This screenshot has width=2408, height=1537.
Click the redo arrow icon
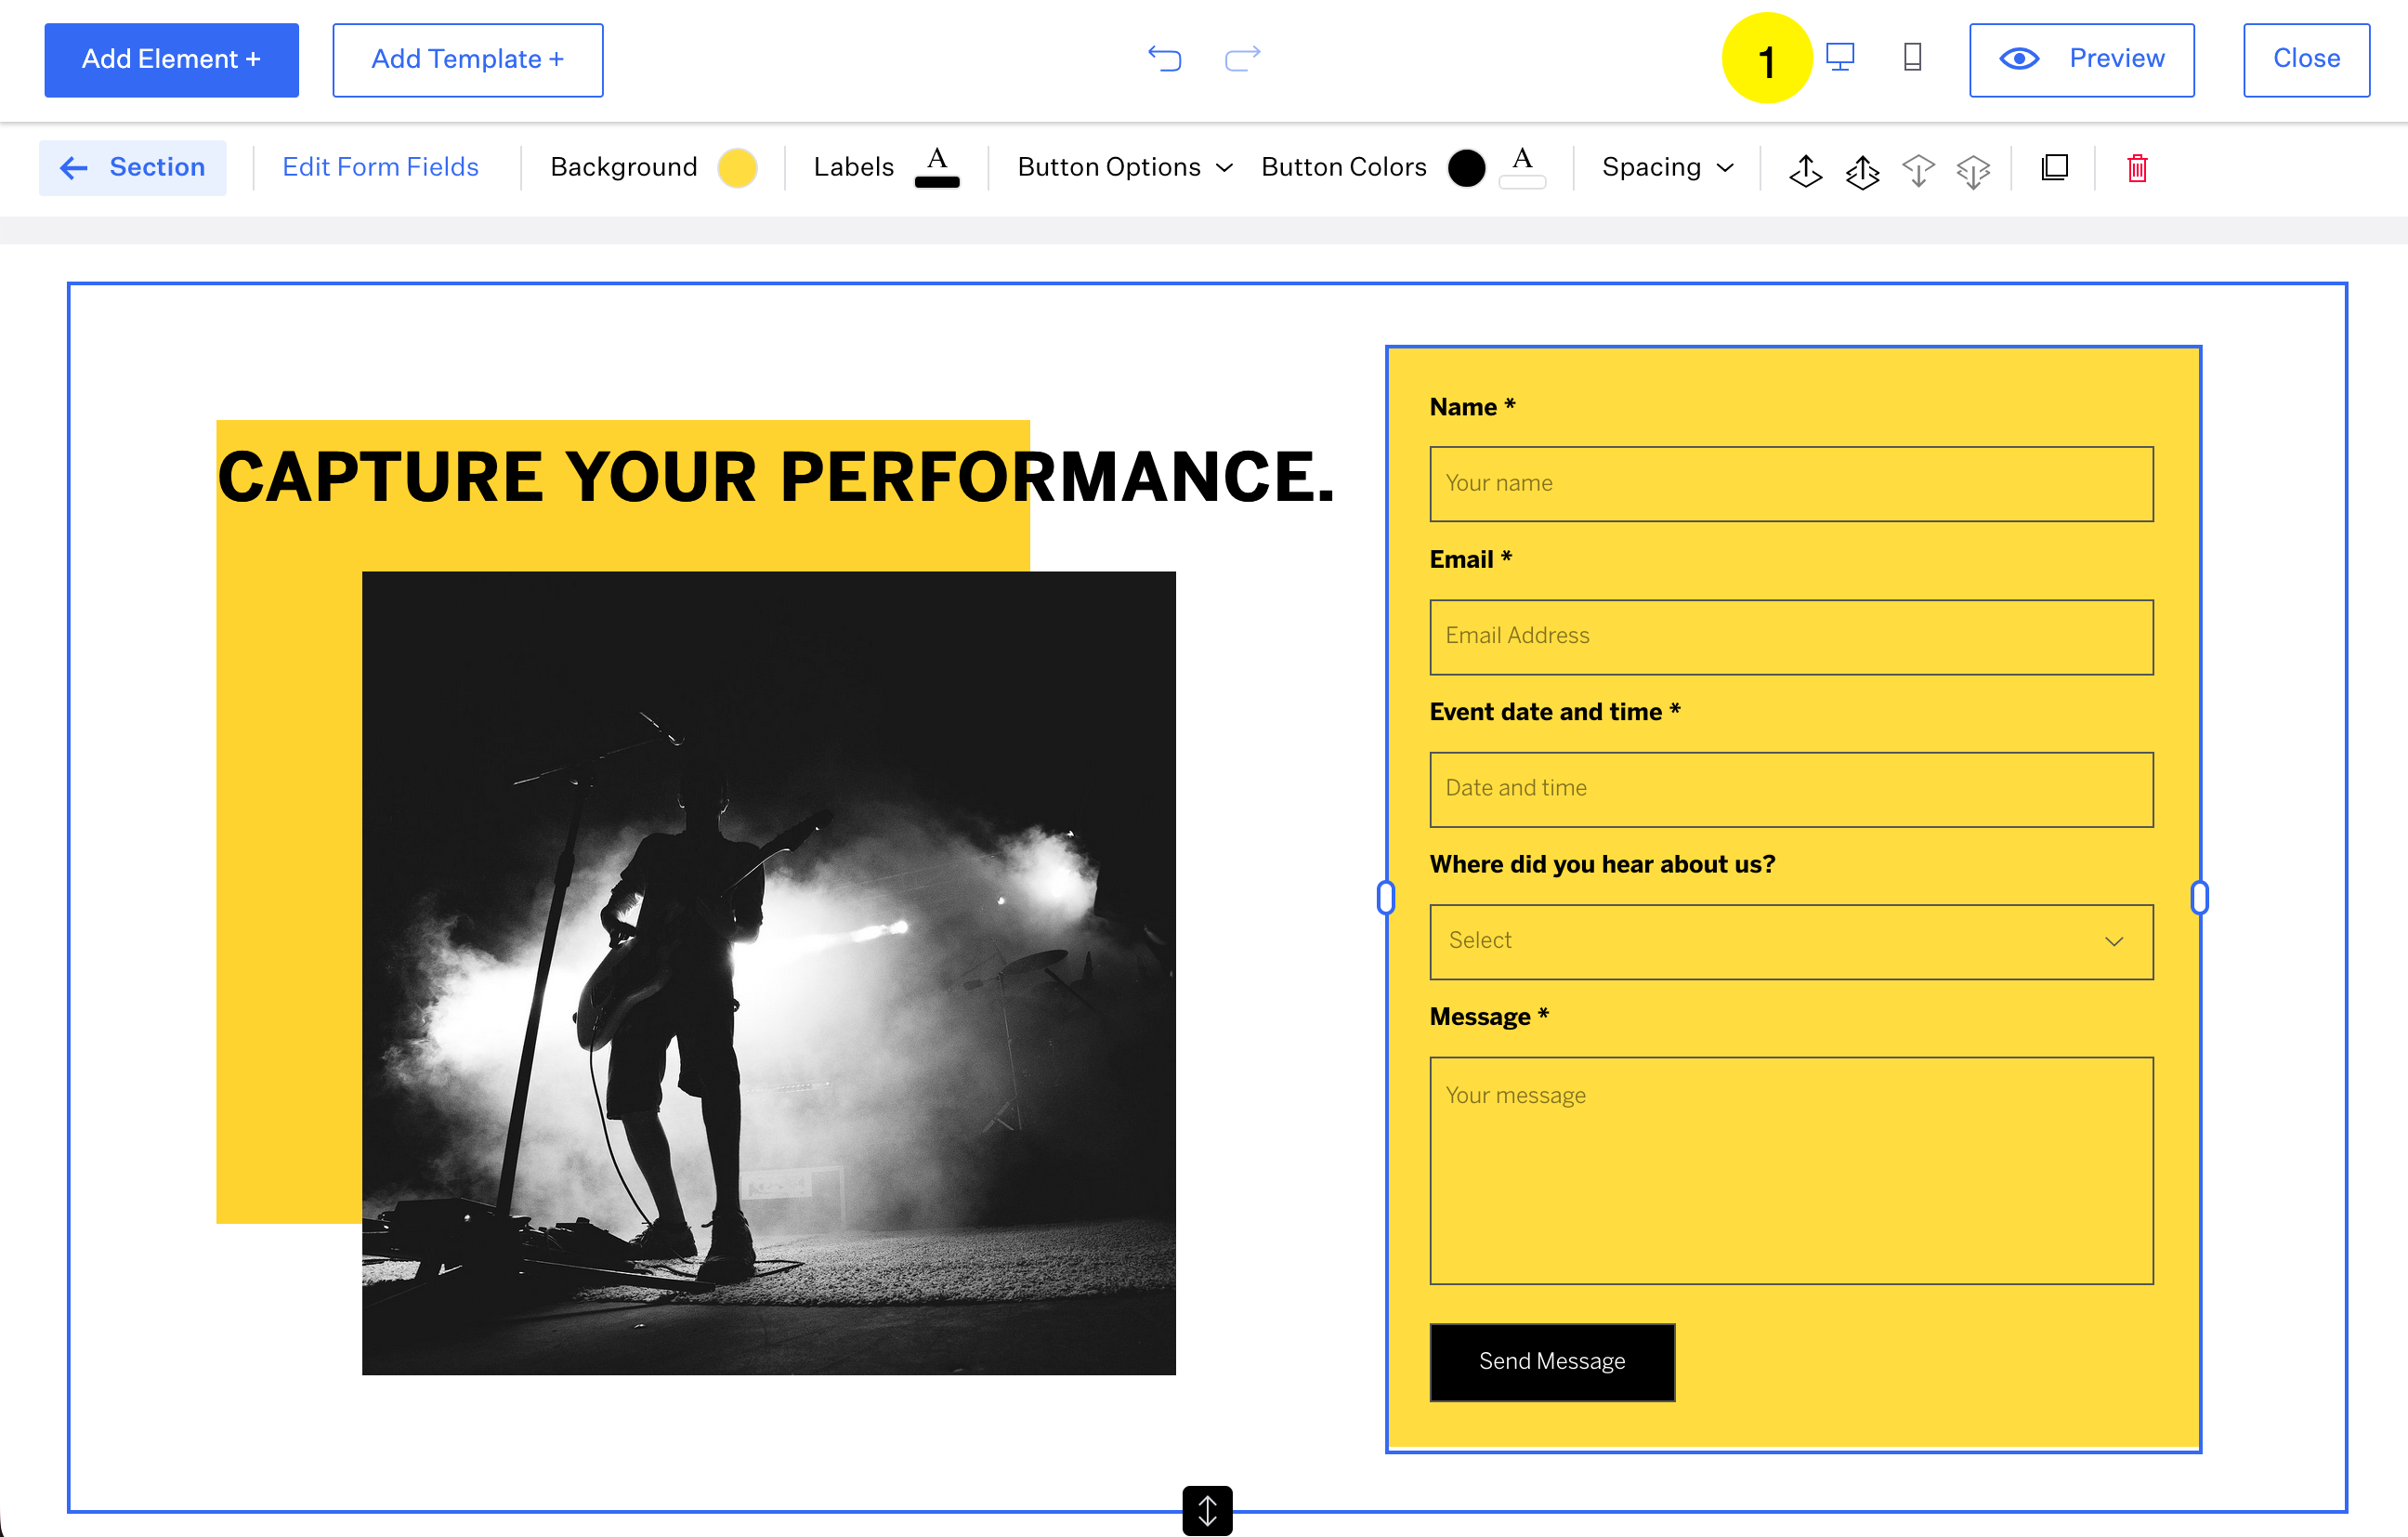point(1242,58)
